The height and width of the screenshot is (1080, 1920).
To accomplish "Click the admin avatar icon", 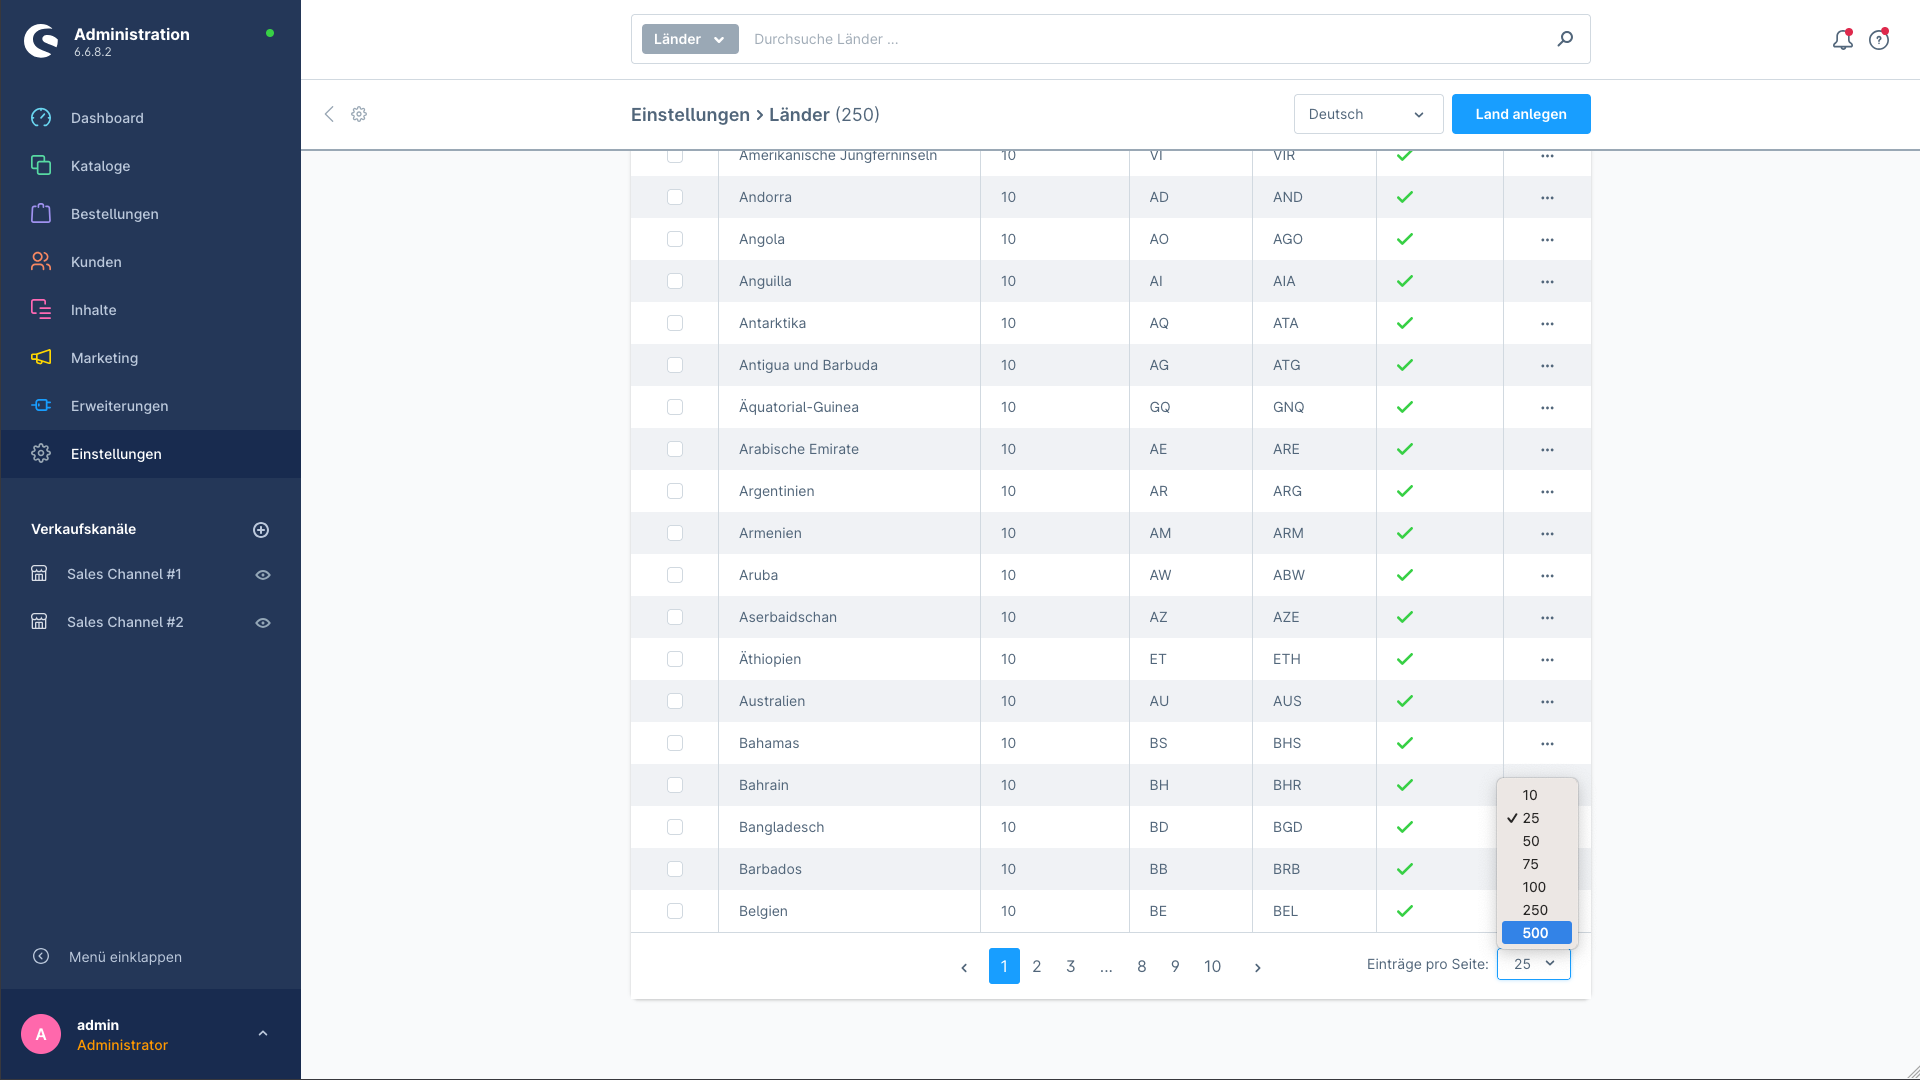I will 41,1034.
